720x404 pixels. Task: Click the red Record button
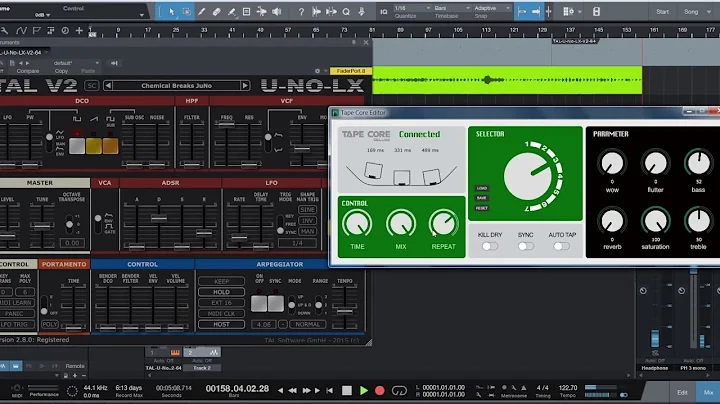pos(379,390)
